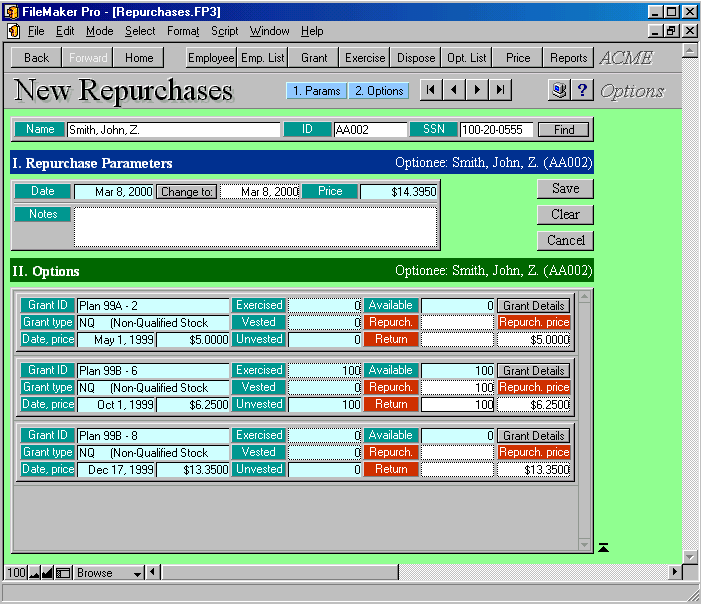The height and width of the screenshot is (604, 701).
Task: Click the Back button
Action: click(x=36, y=58)
